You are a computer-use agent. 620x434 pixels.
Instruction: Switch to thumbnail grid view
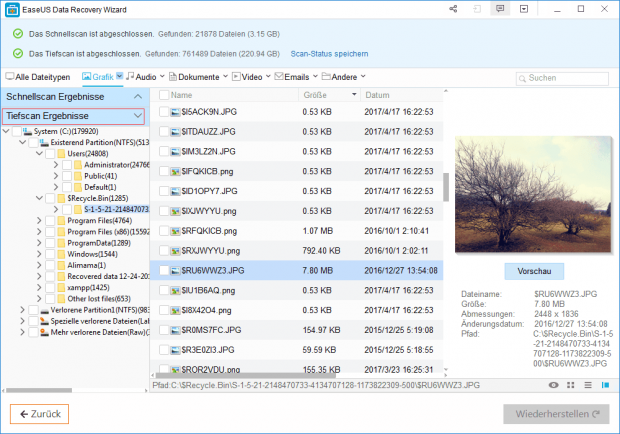(571, 385)
